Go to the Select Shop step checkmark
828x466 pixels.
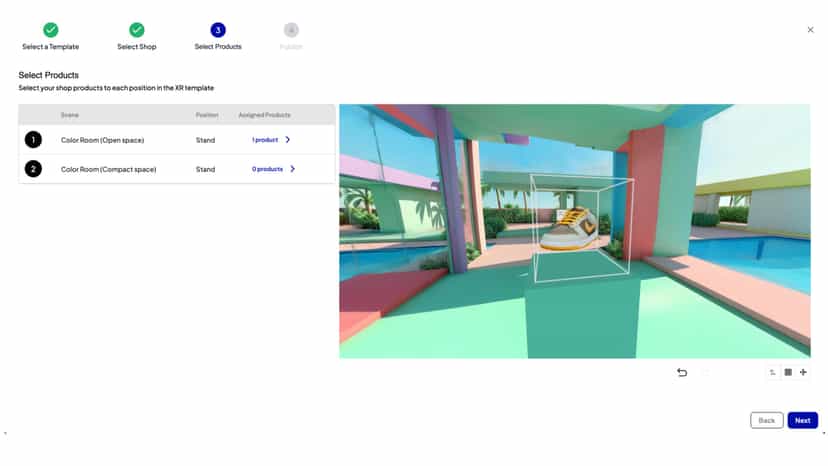pyautogui.click(x=137, y=30)
